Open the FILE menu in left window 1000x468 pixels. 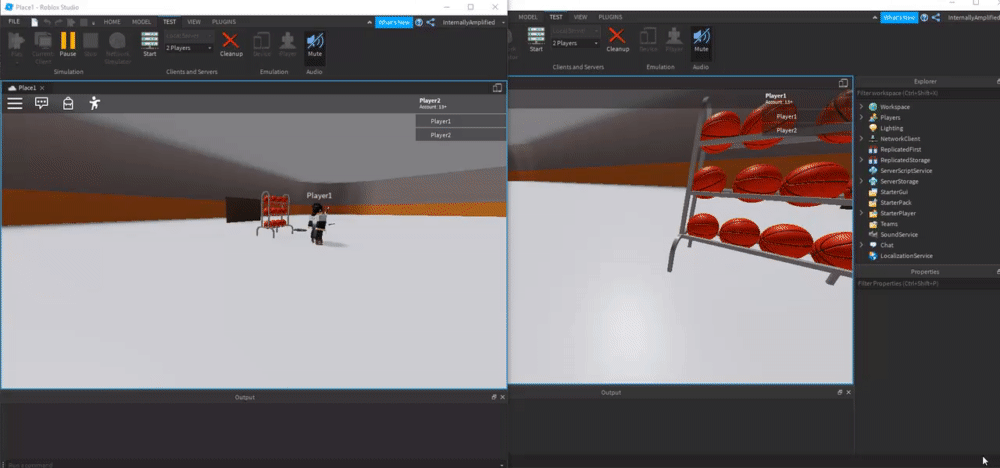point(14,22)
